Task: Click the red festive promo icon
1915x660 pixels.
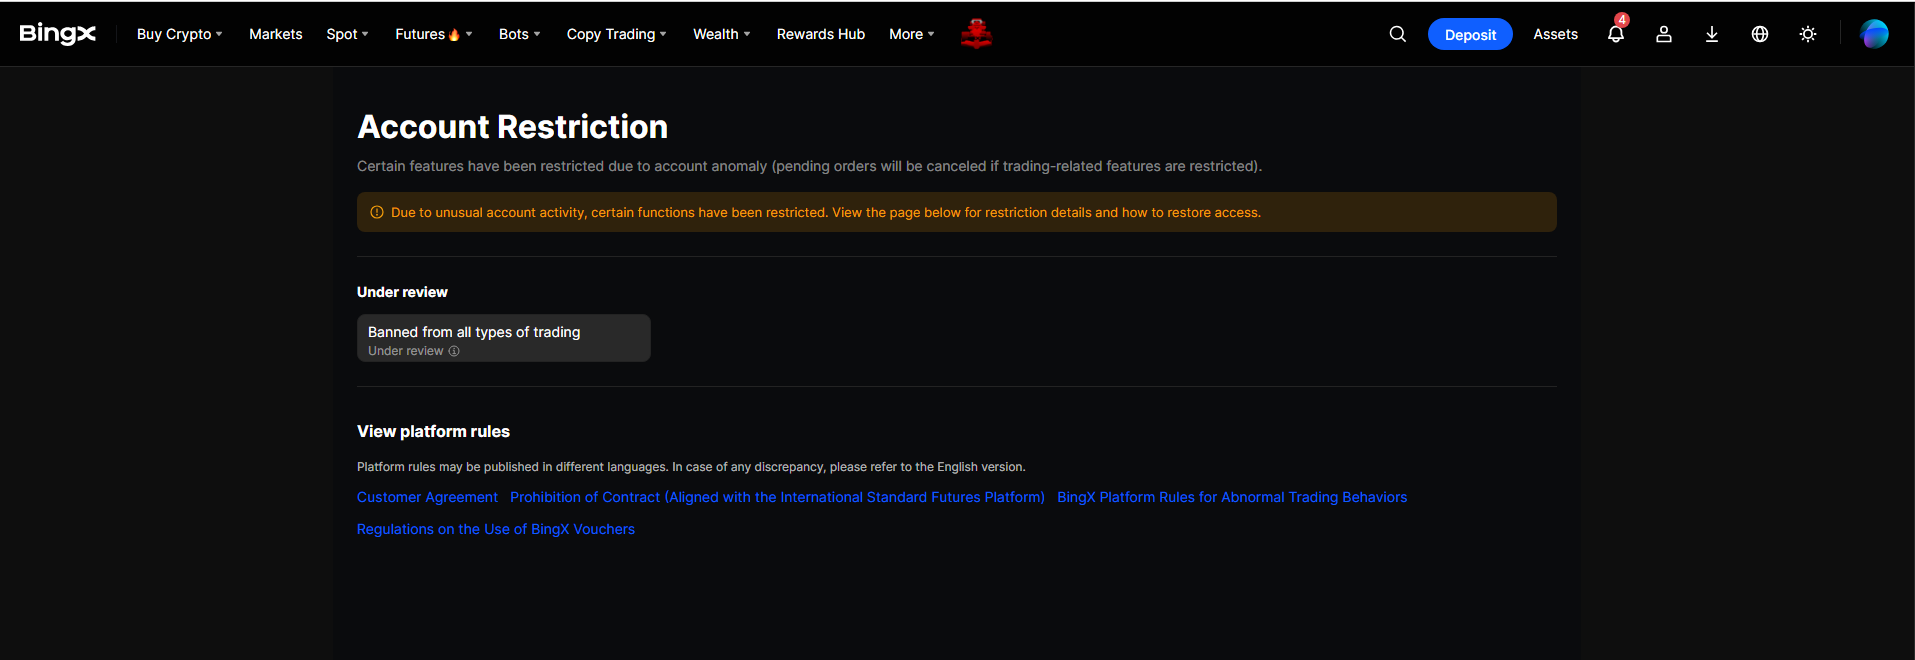Action: (x=976, y=34)
